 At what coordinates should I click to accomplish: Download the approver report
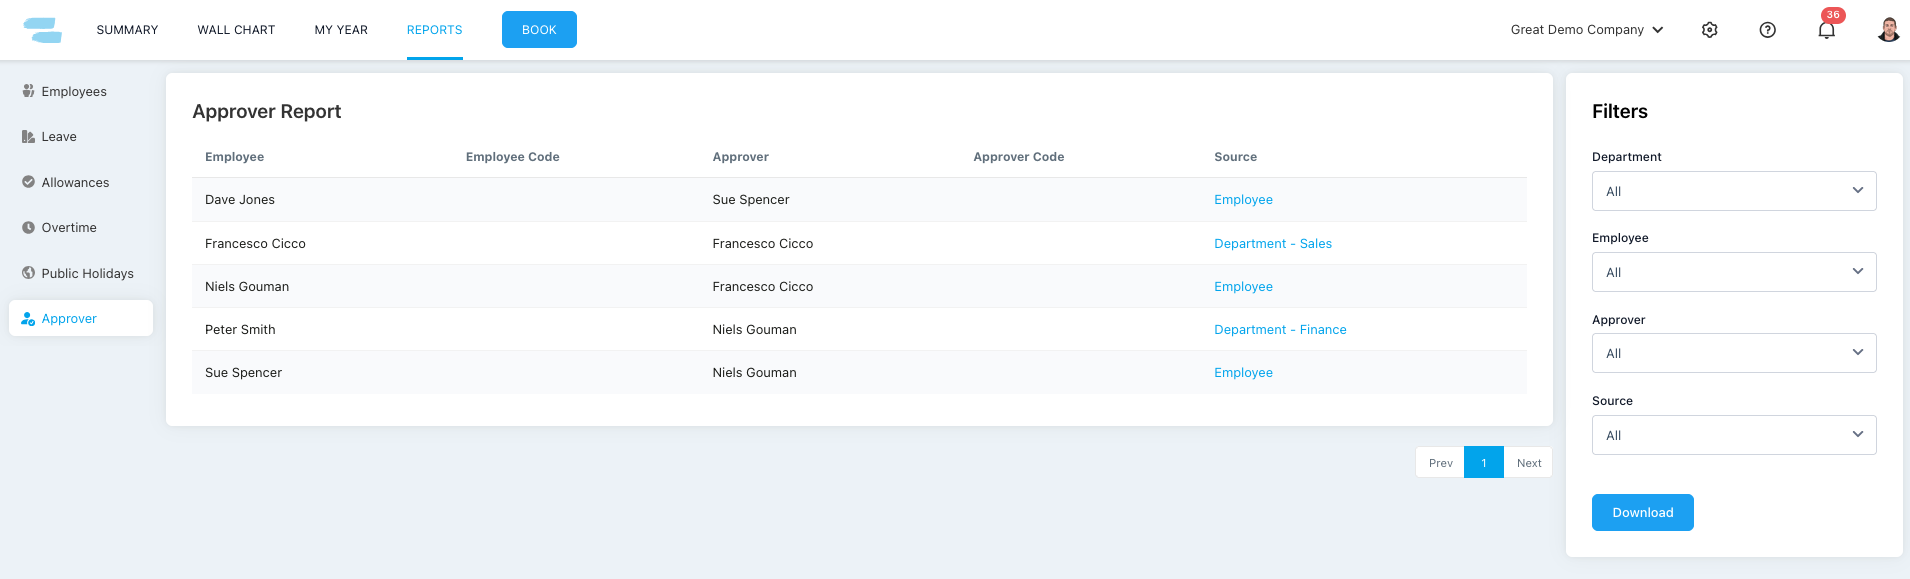[1642, 512]
